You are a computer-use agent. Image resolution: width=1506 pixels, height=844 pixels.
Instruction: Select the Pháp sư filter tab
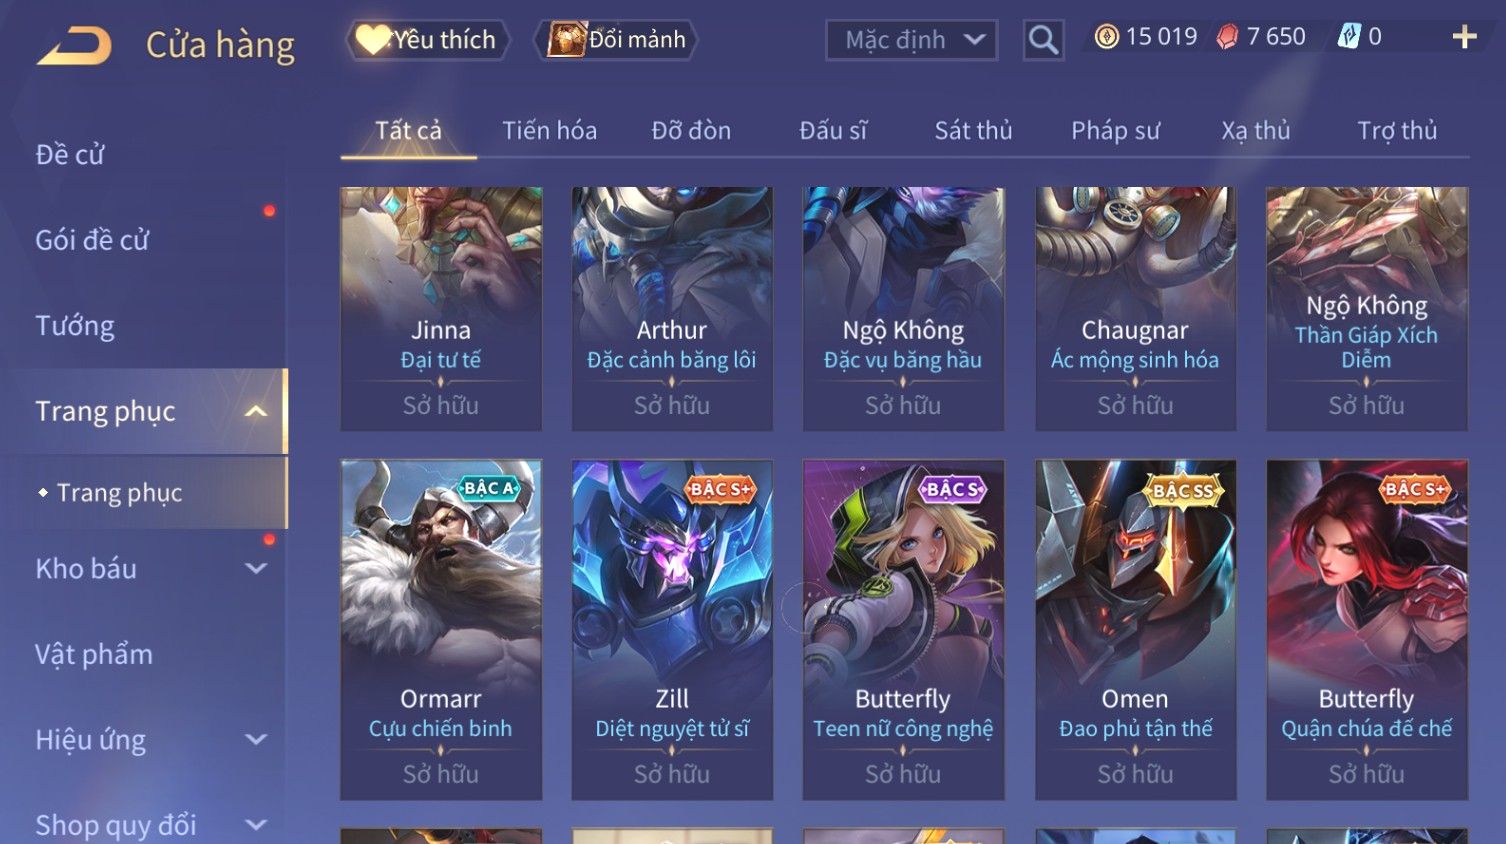tap(1115, 131)
